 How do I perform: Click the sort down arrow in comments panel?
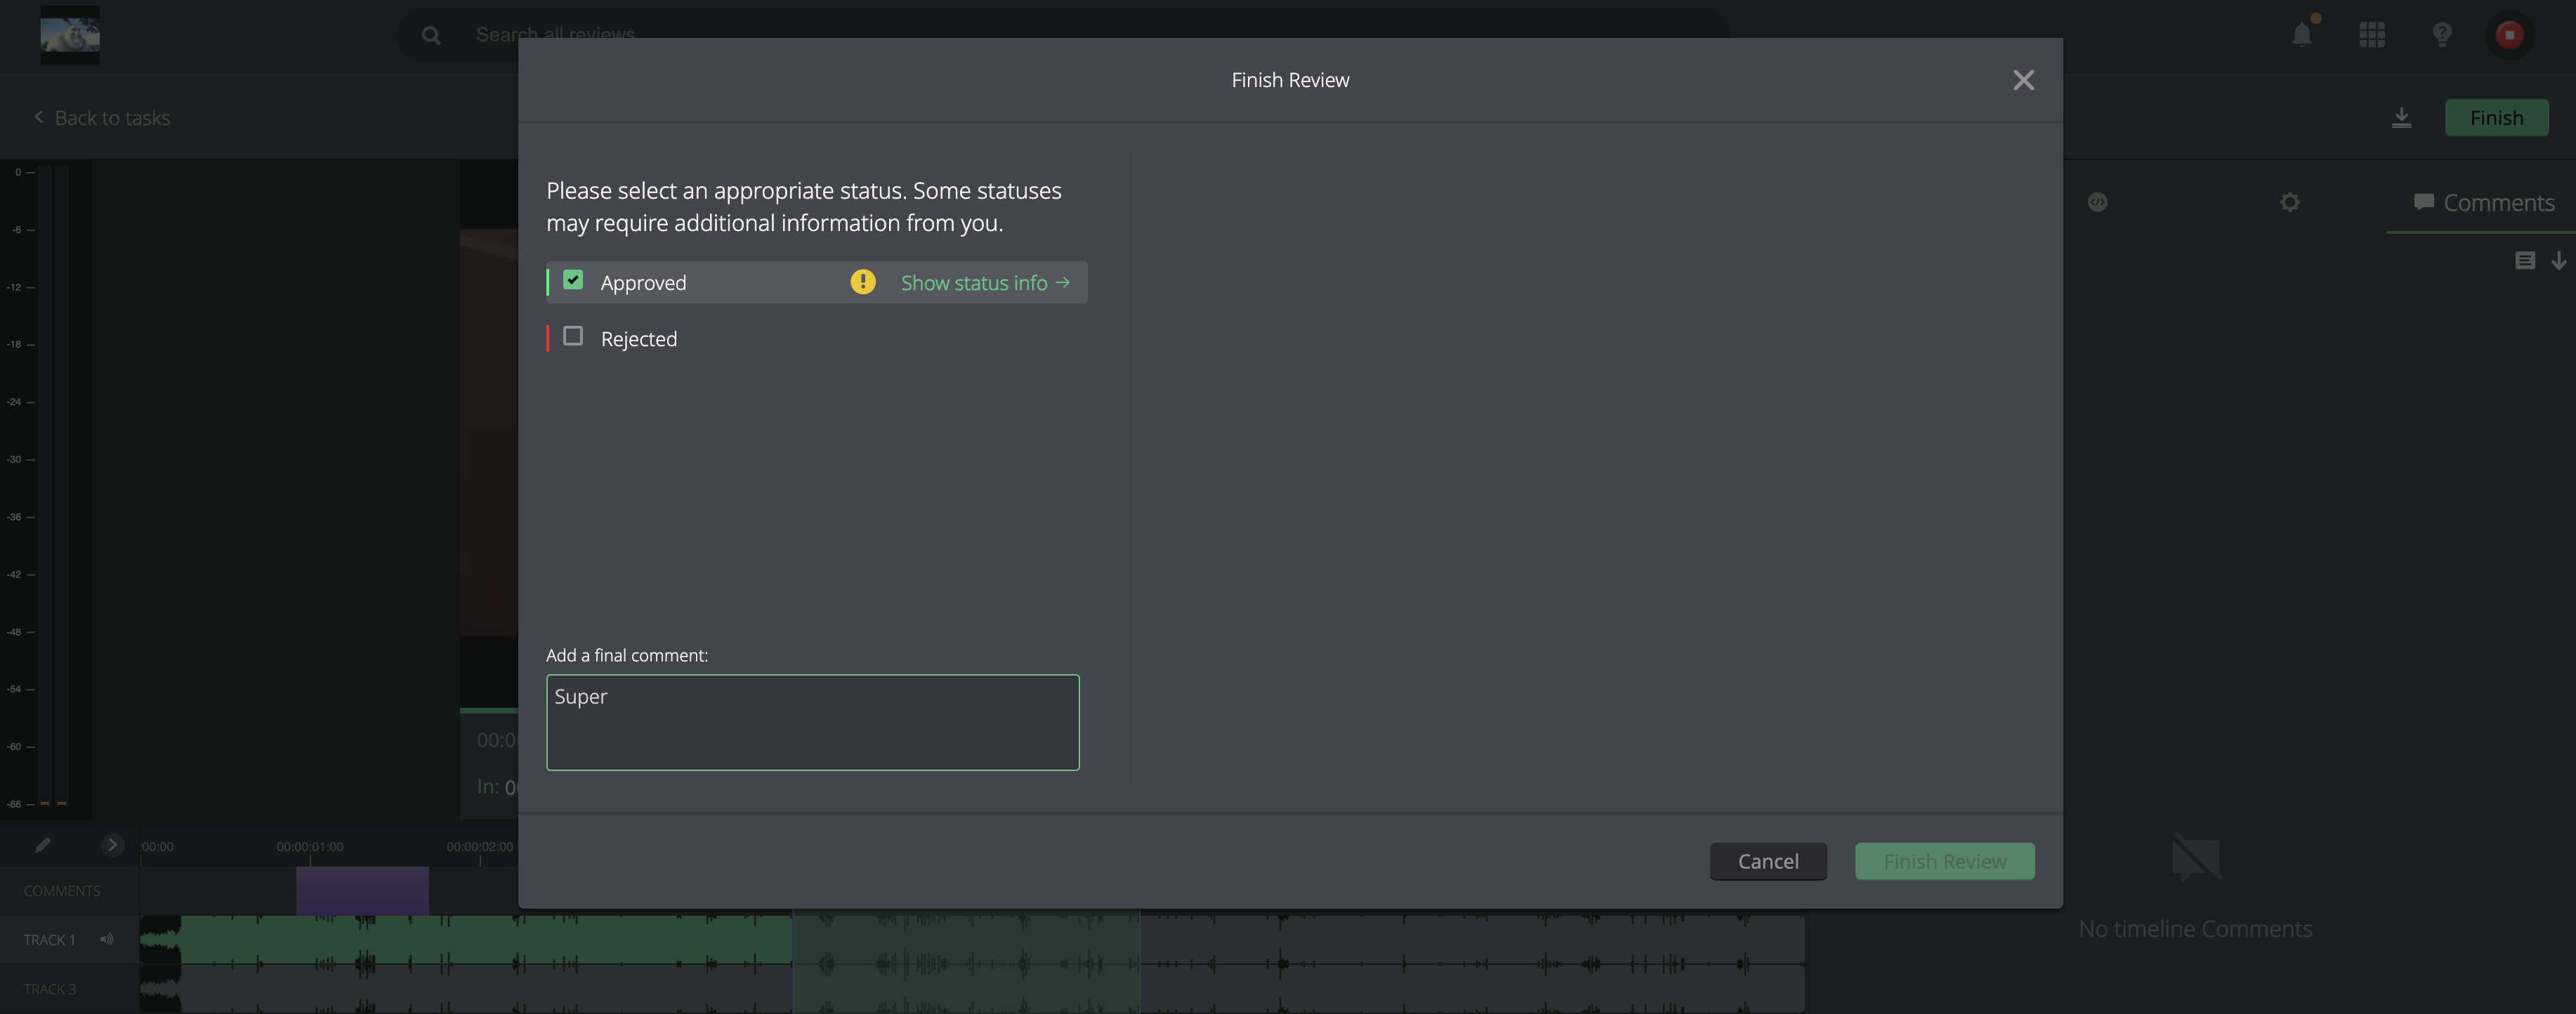point(2558,261)
